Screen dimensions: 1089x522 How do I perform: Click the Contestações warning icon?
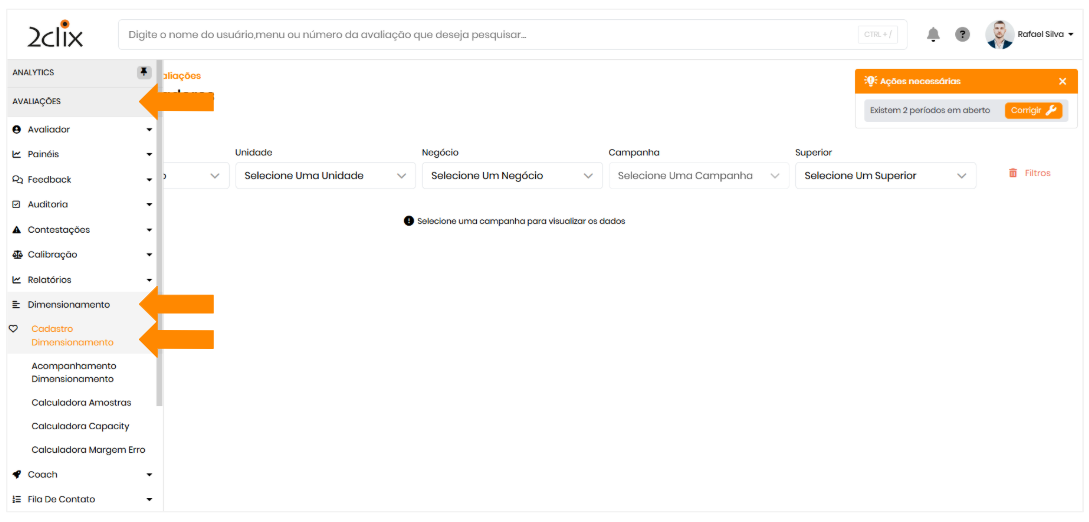click(17, 229)
